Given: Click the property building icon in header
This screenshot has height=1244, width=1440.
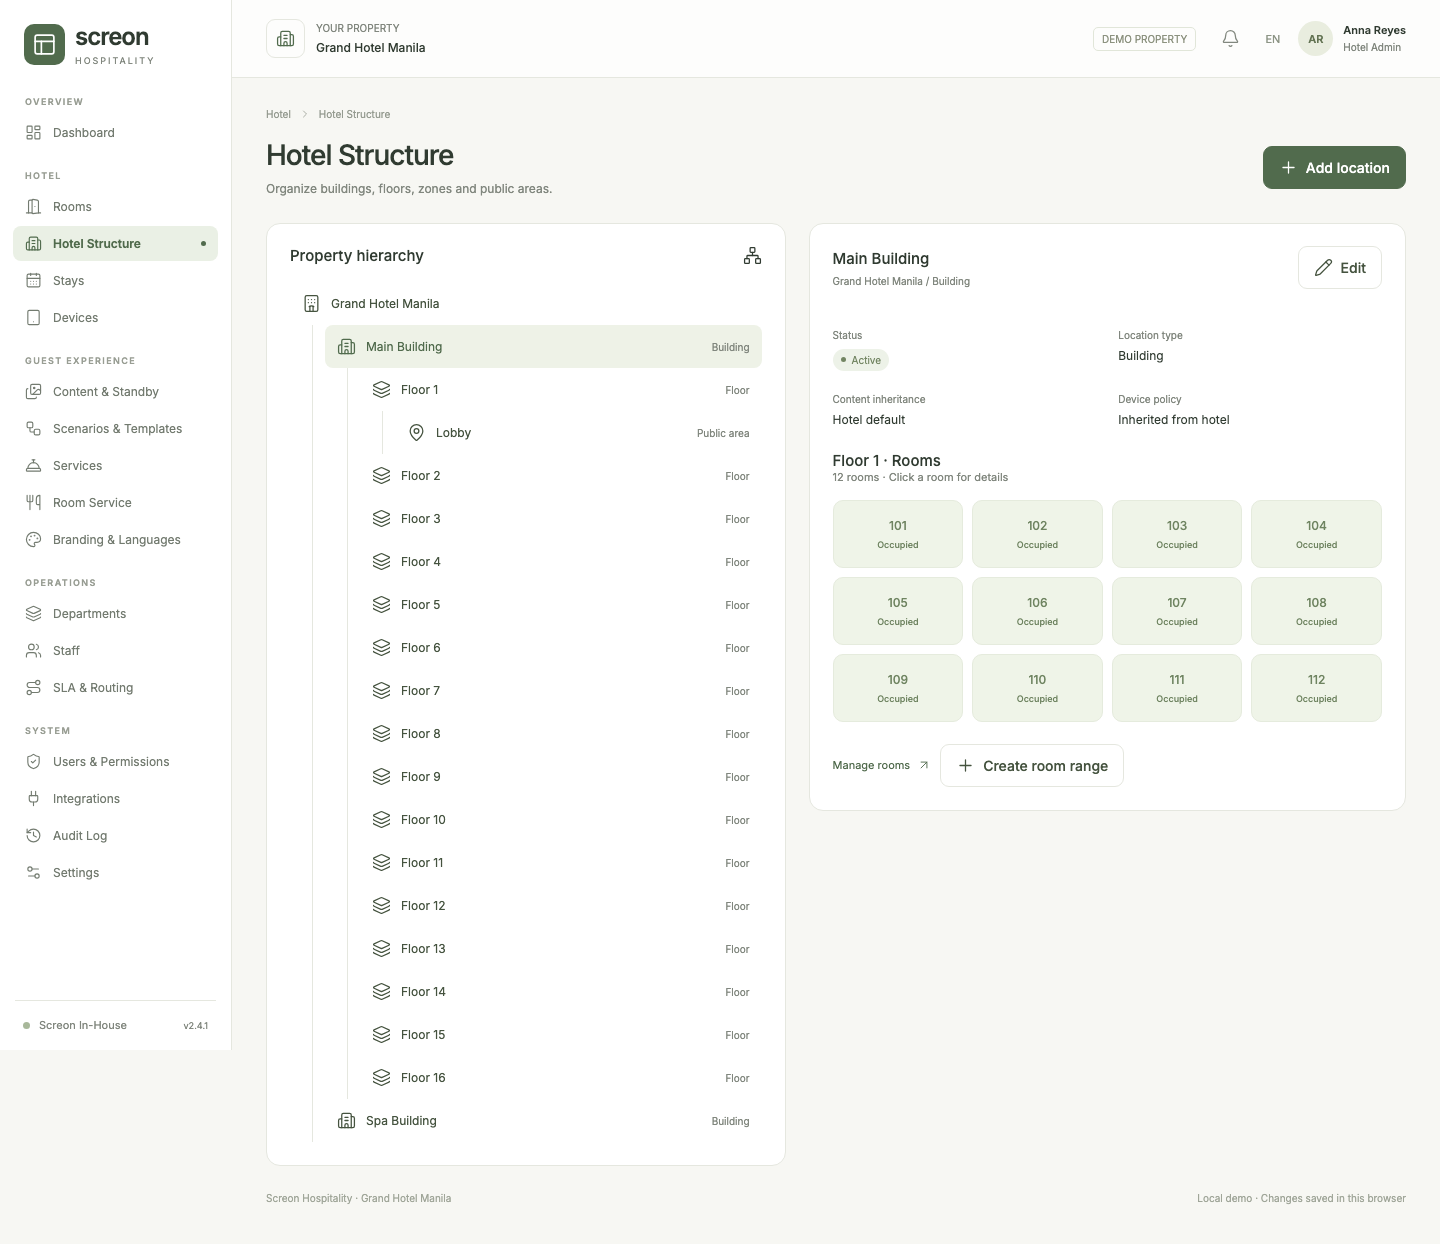Looking at the screenshot, I should tap(285, 39).
